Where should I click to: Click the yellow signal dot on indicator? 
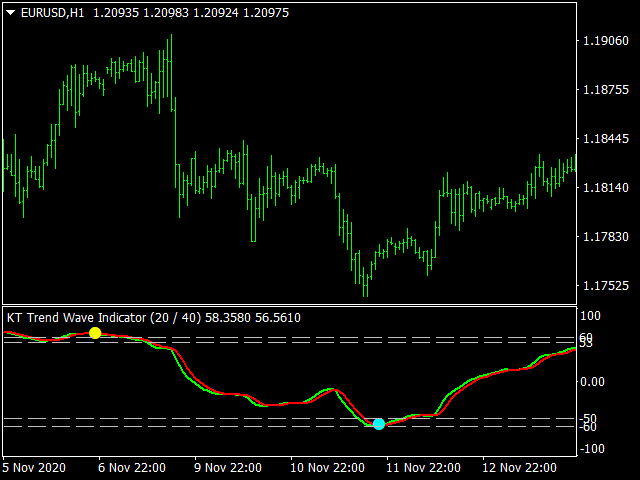click(x=95, y=333)
